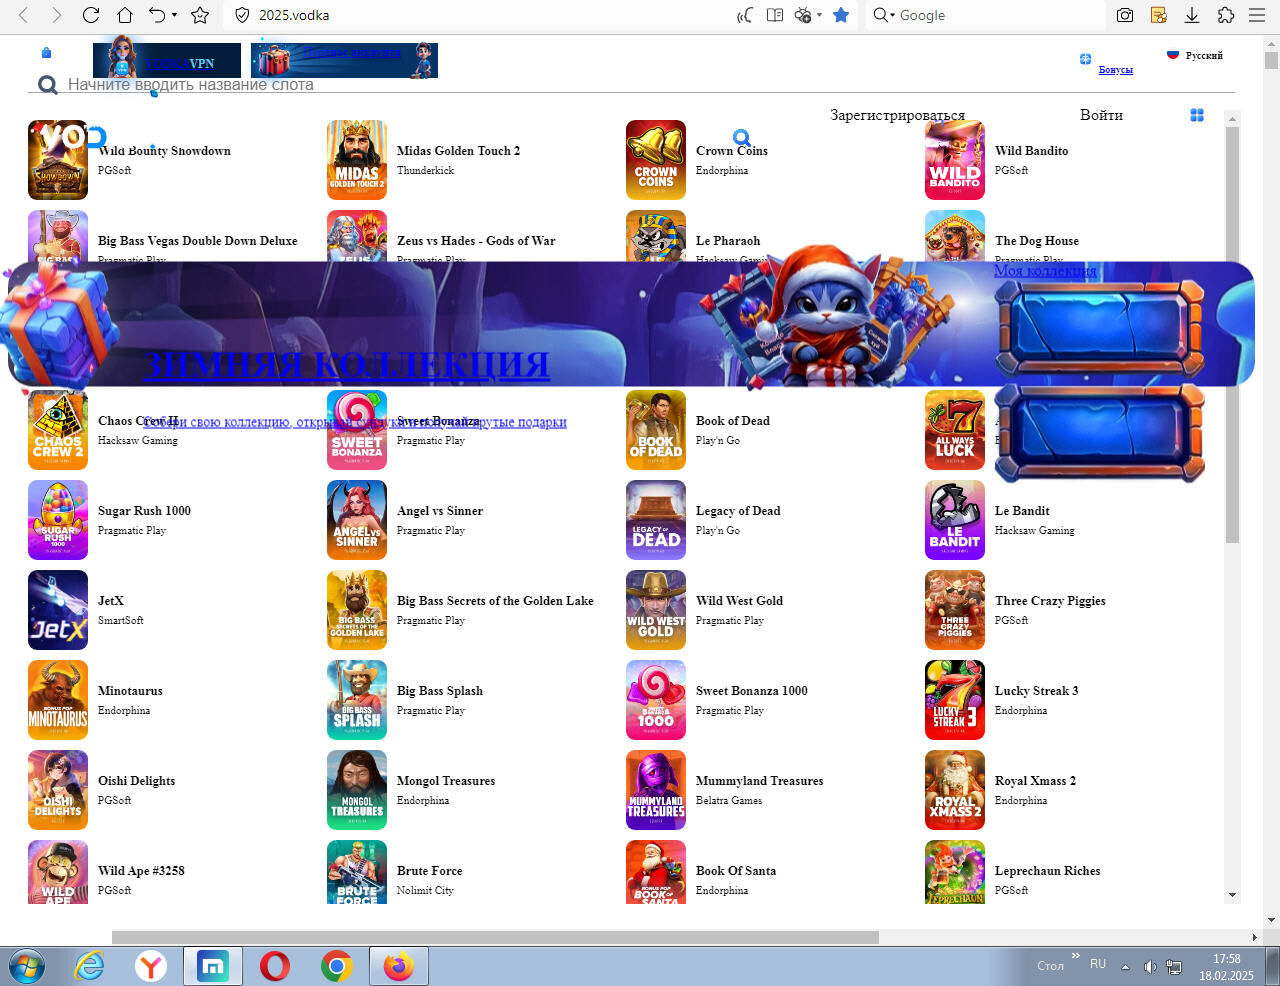This screenshot has width=1280, height=986.
Task: Open the downloads arrow in toolbar
Action: pos(1192,15)
